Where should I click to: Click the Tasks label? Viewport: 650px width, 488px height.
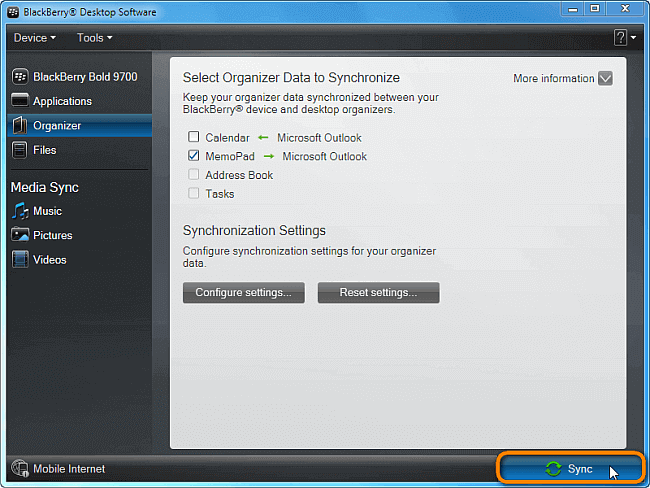pyautogui.click(x=220, y=194)
